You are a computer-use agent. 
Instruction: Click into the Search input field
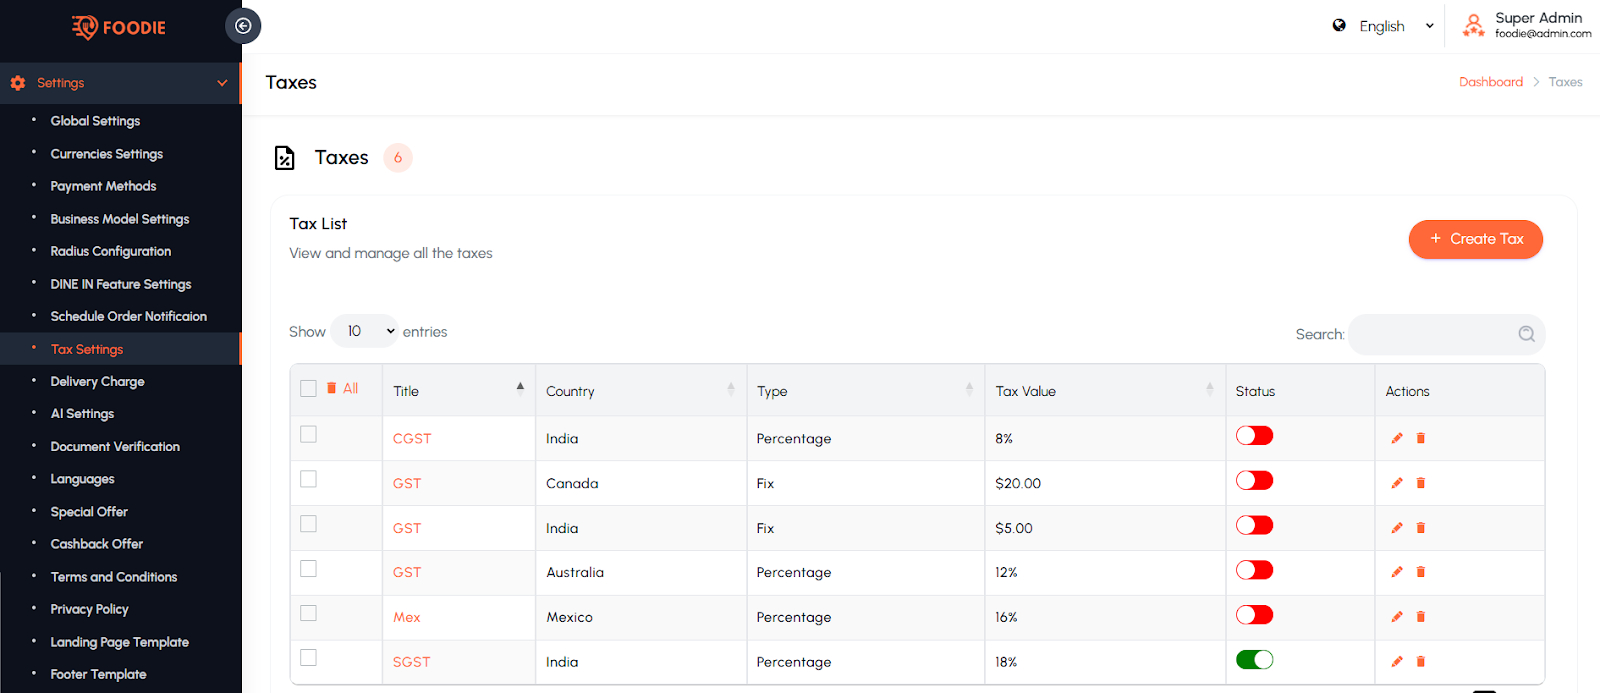(x=1430, y=334)
